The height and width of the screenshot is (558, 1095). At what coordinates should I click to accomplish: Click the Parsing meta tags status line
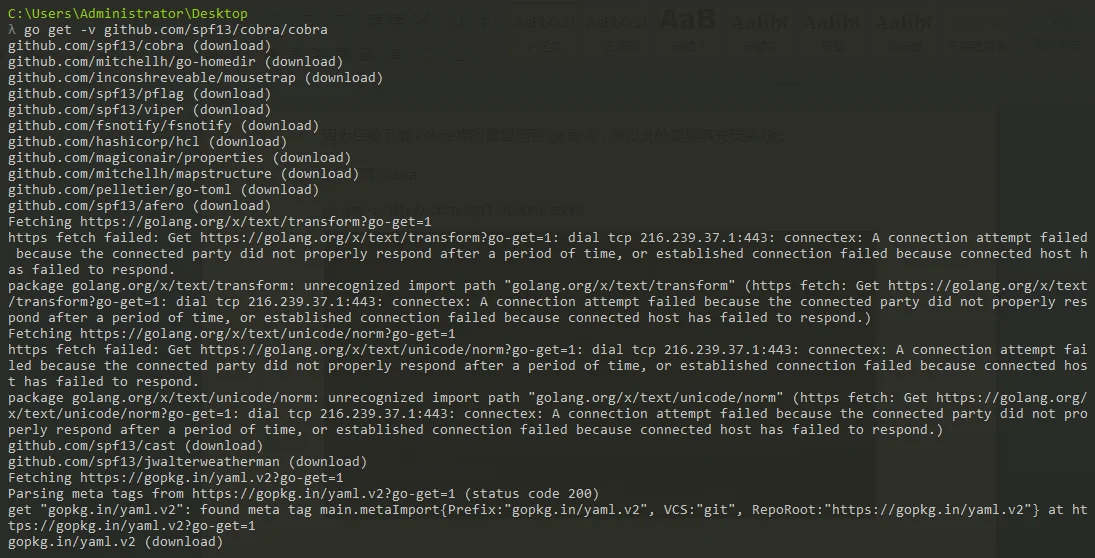pyautogui.click(x=303, y=494)
